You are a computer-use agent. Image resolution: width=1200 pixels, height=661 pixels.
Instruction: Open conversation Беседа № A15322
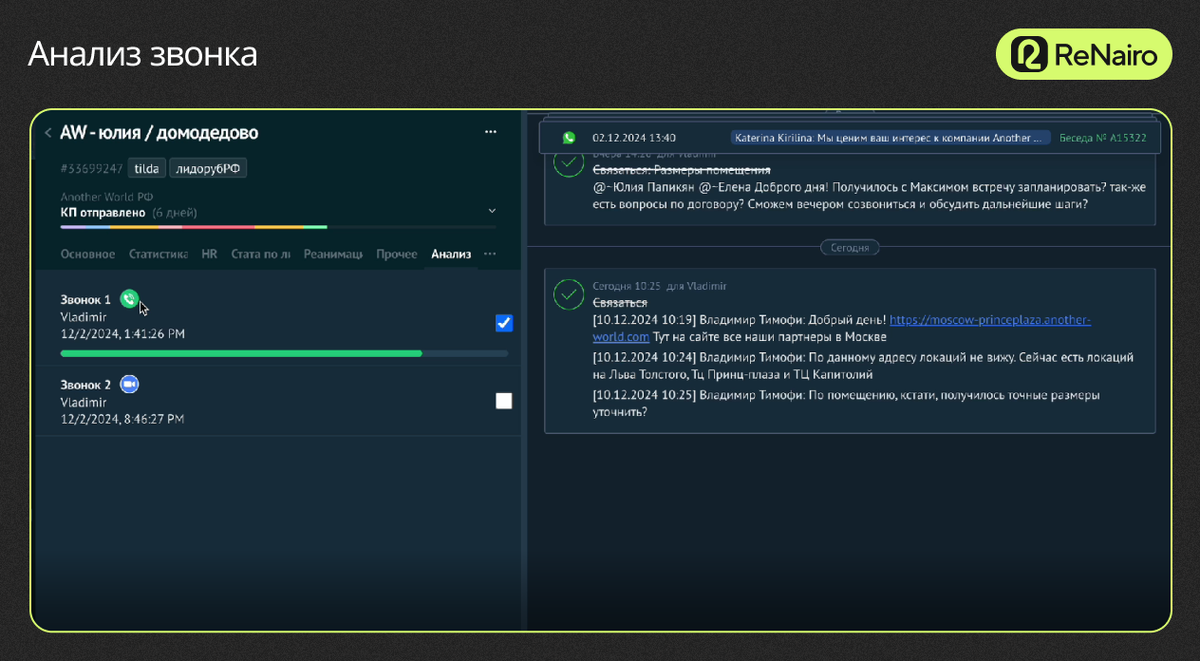click(1105, 138)
